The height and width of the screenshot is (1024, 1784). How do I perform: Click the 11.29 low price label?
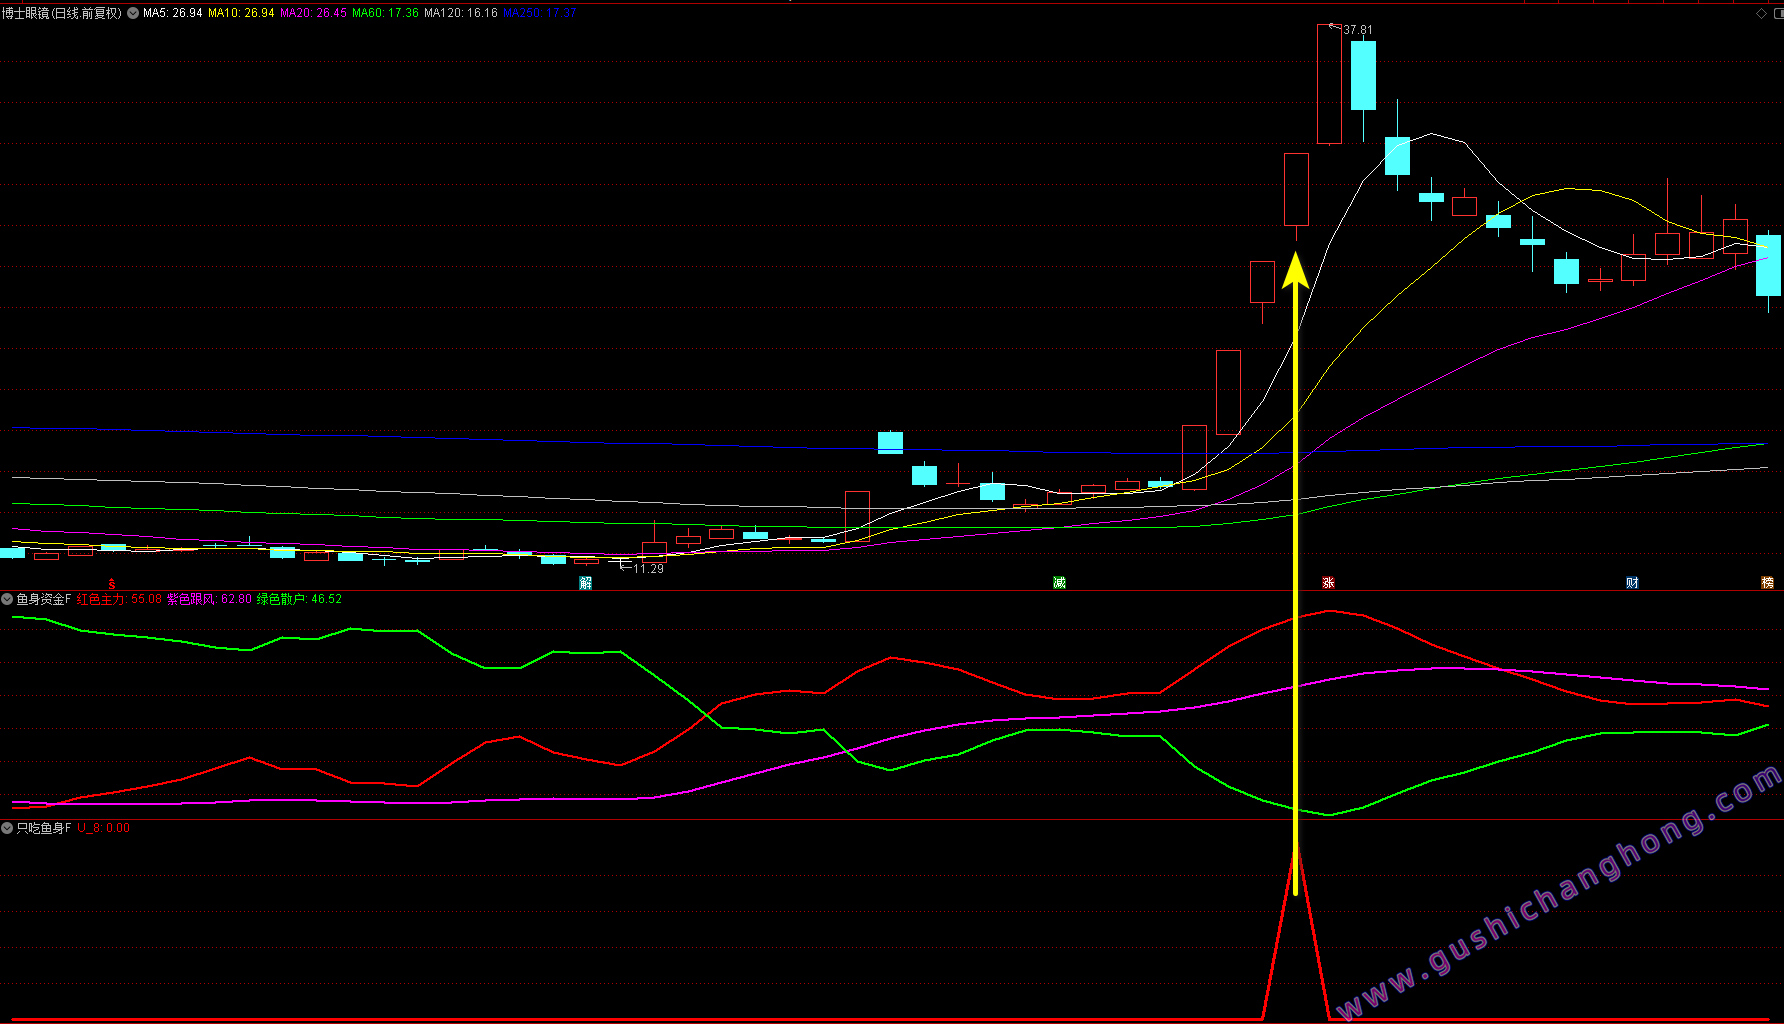pos(648,568)
